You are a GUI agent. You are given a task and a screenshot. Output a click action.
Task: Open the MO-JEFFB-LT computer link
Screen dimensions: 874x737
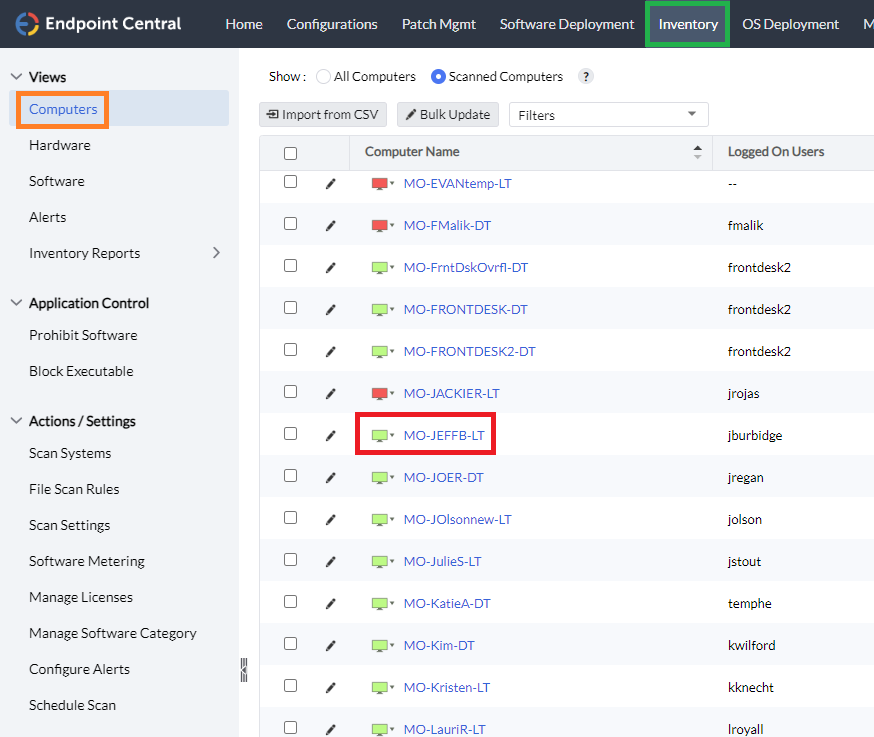pyautogui.click(x=444, y=435)
